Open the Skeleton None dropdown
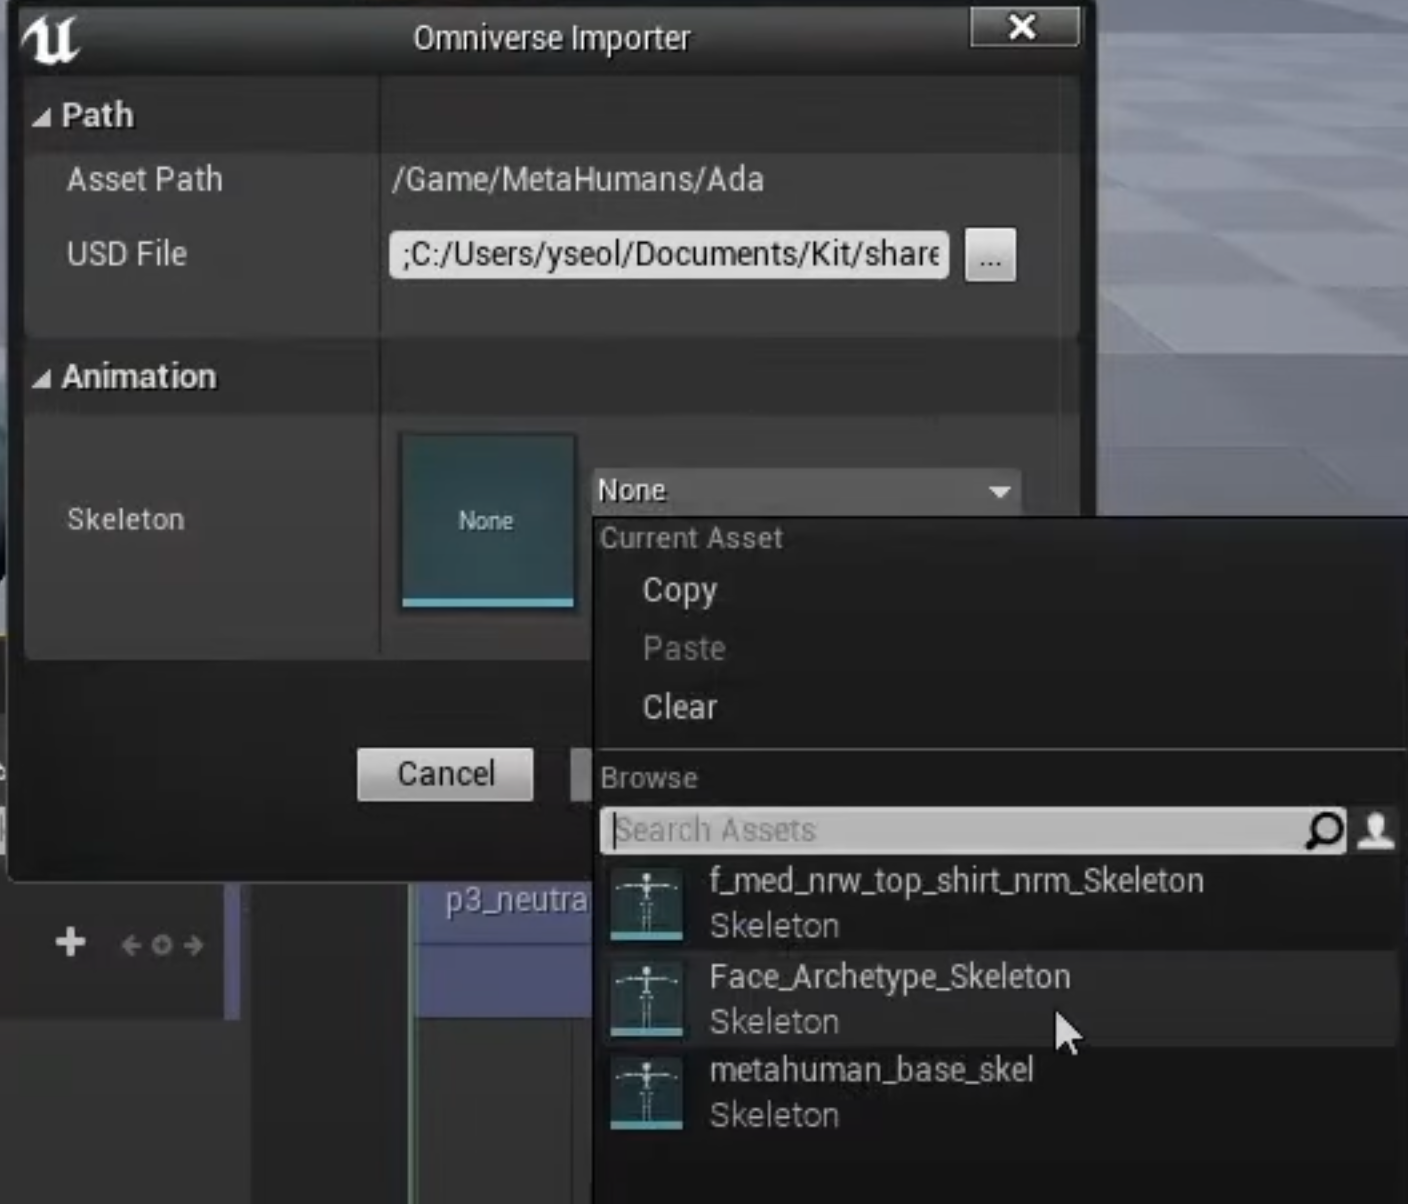This screenshot has width=1408, height=1204. (806, 491)
